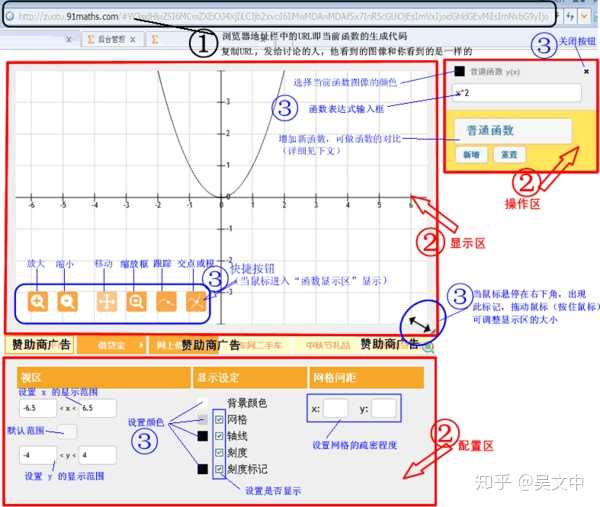Screen dimensions: 600x507
Task: Open the 轴线 axis color swatch
Action: click(203, 436)
